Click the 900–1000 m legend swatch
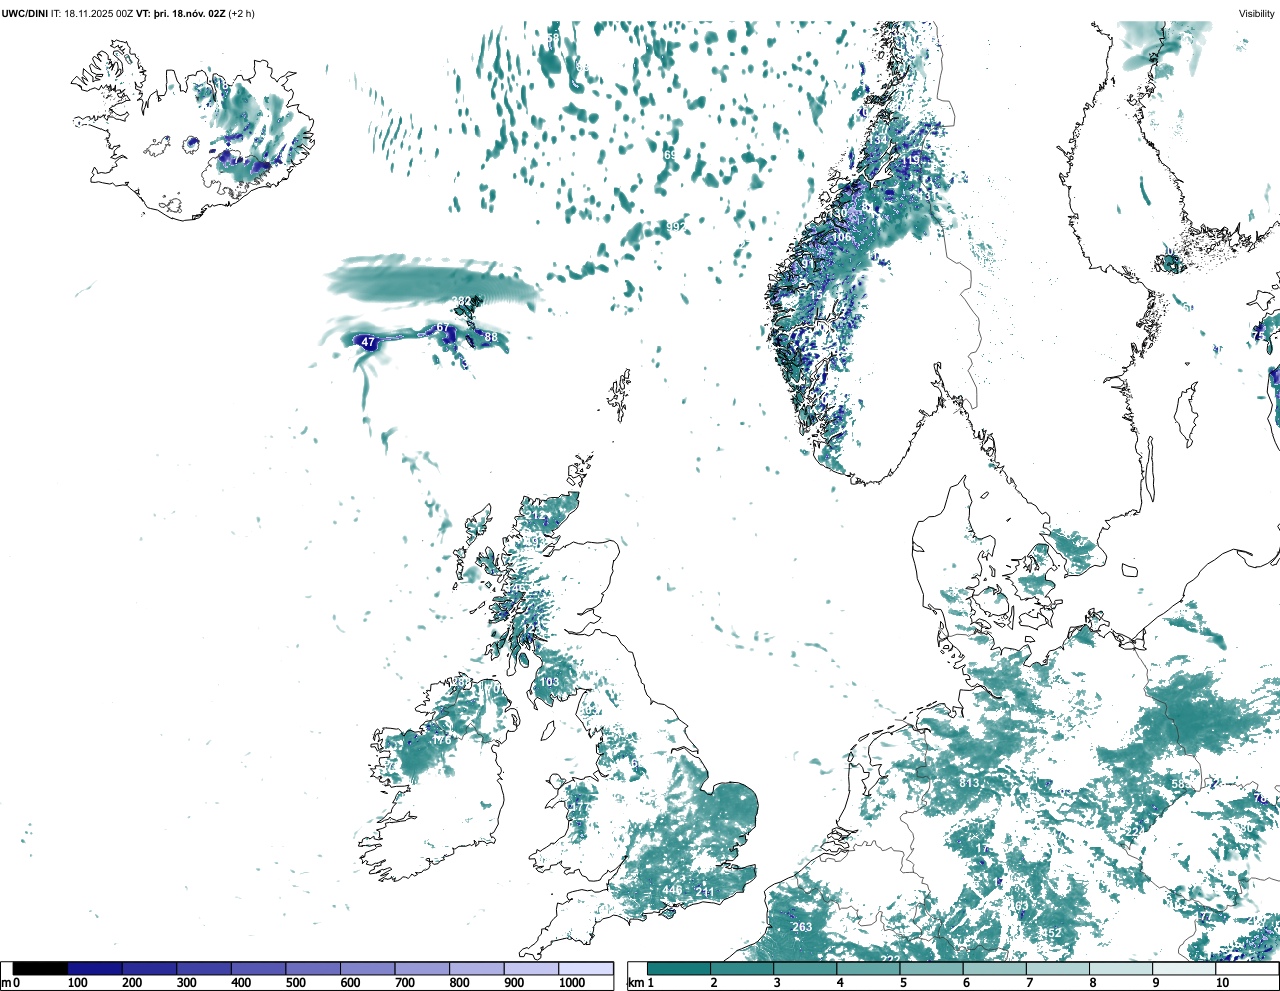 [x=531, y=968]
